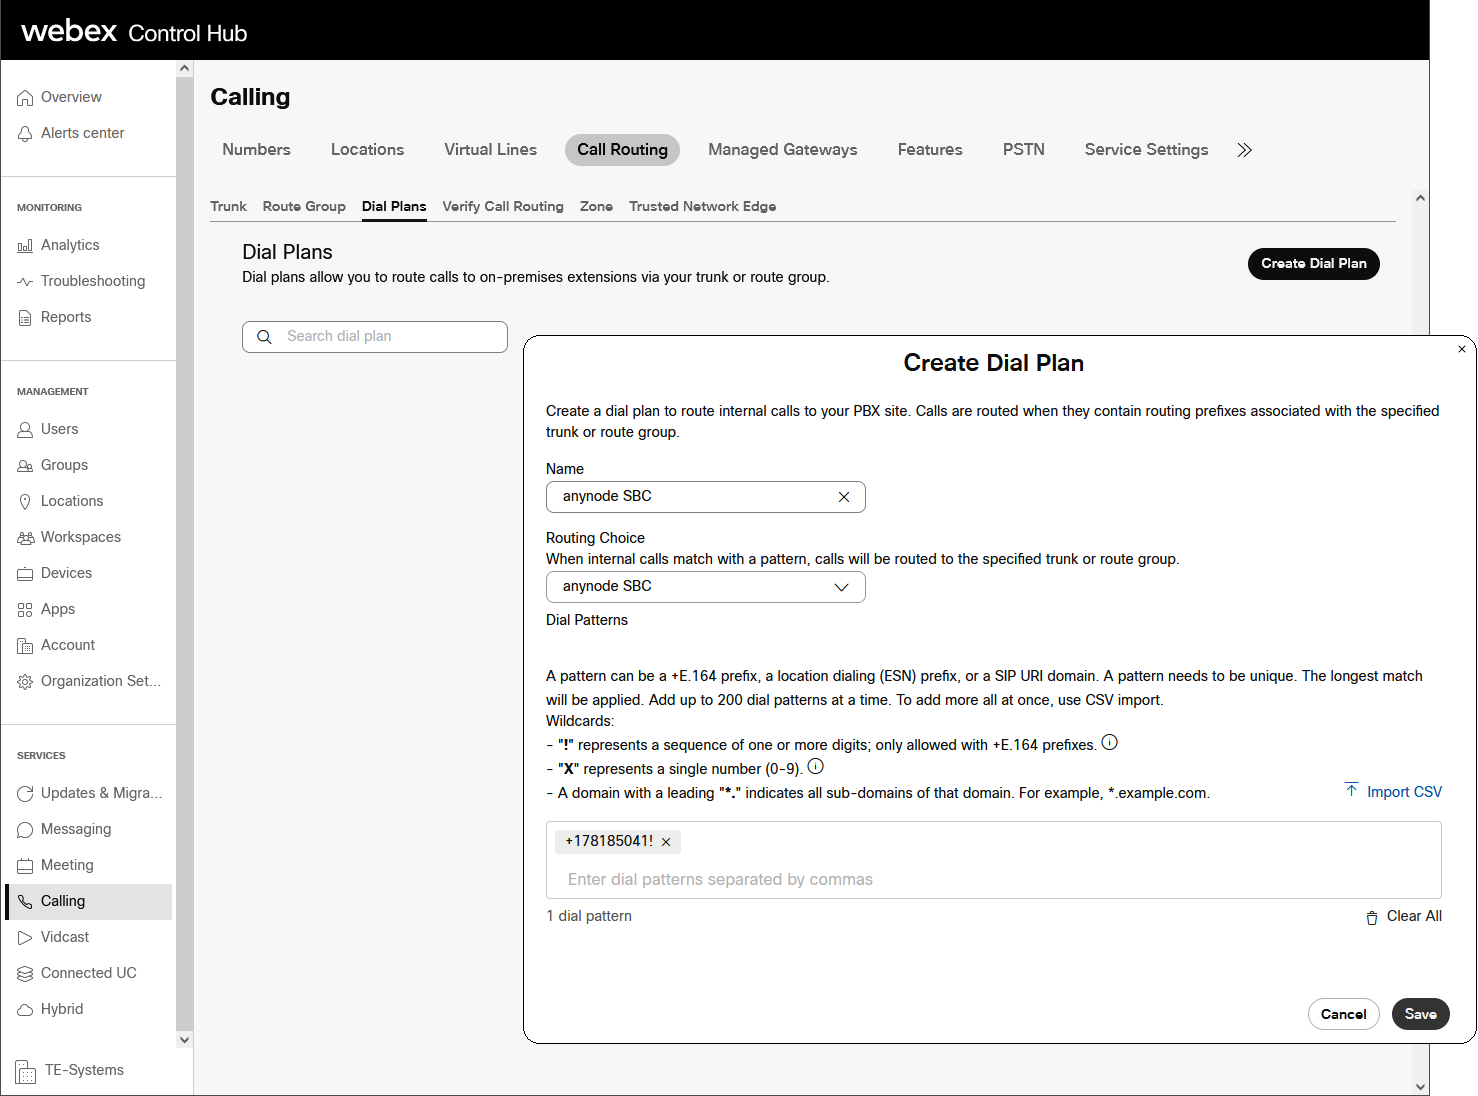Select the Call Routing tab

pos(622,150)
